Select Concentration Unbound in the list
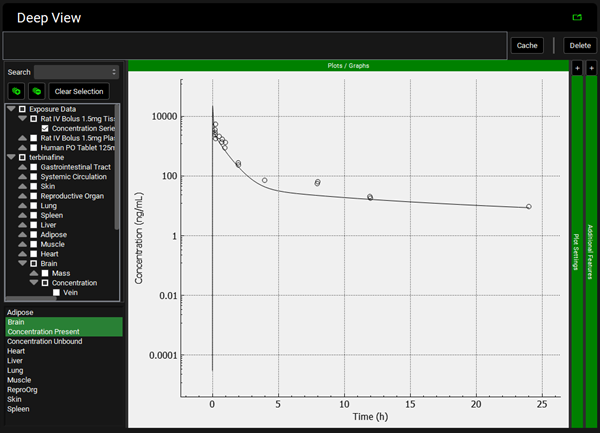The image size is (600, 433). point(44,341)
